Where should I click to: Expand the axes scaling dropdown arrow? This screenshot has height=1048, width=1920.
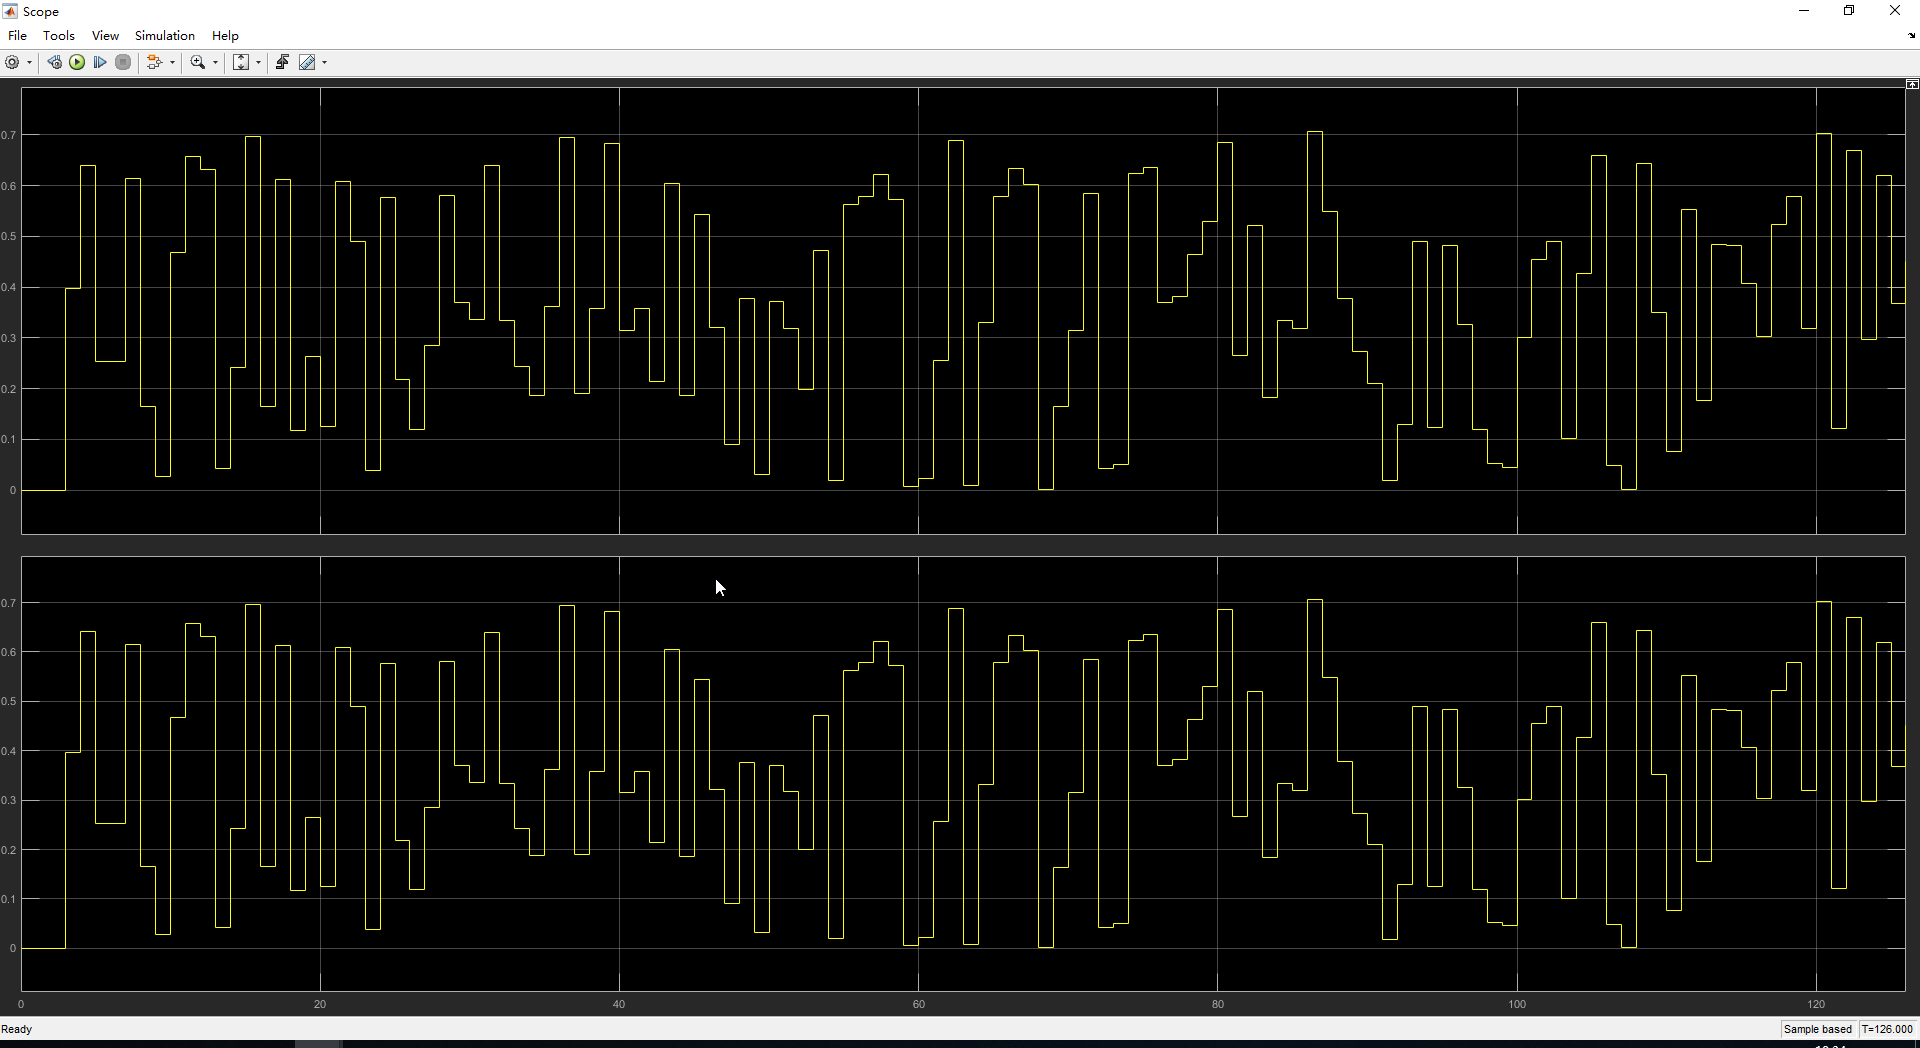[x=258, y=62]
